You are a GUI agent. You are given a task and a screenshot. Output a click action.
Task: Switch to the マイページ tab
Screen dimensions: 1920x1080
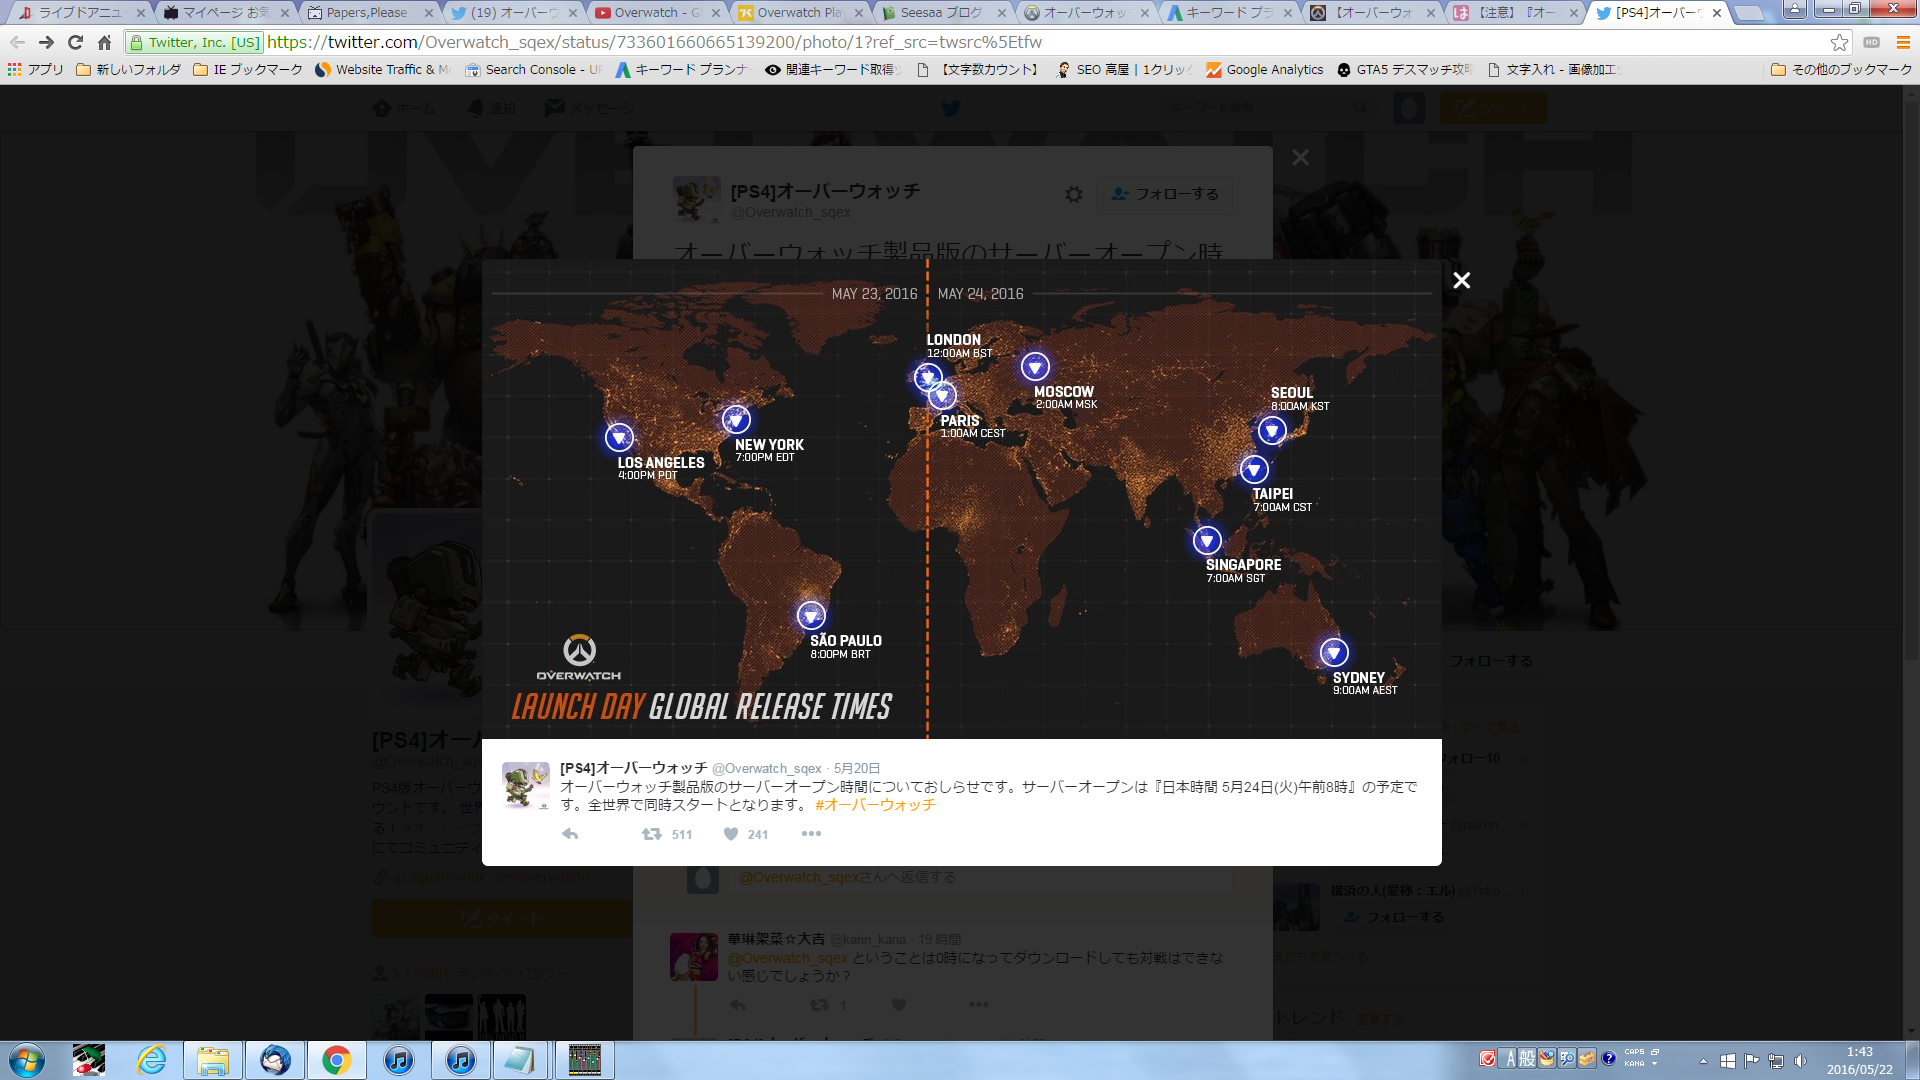tap(224, 13)
